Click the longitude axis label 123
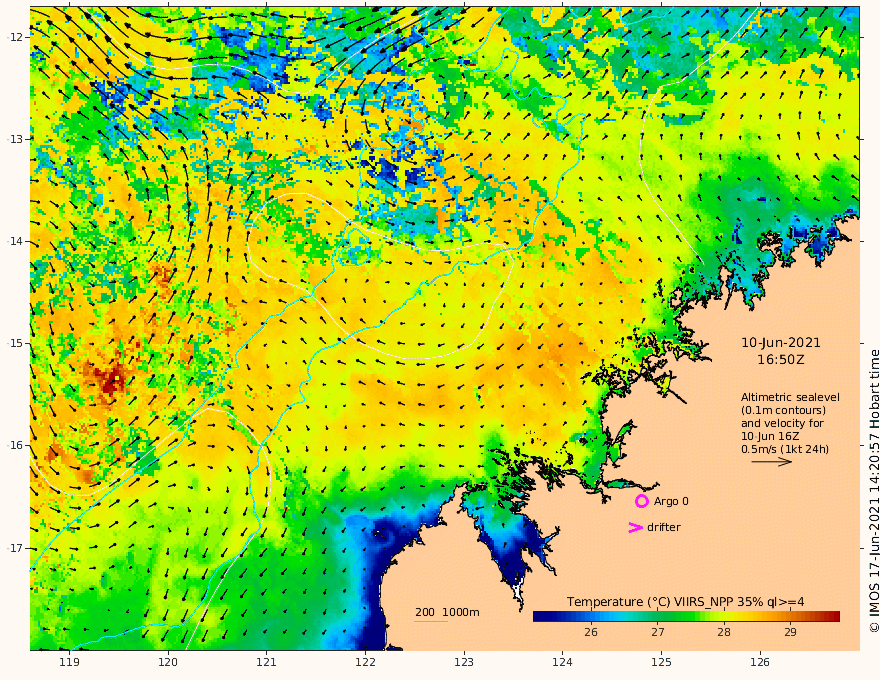The height and width of the screenshot is (680, 880). [x=464, y=662]
